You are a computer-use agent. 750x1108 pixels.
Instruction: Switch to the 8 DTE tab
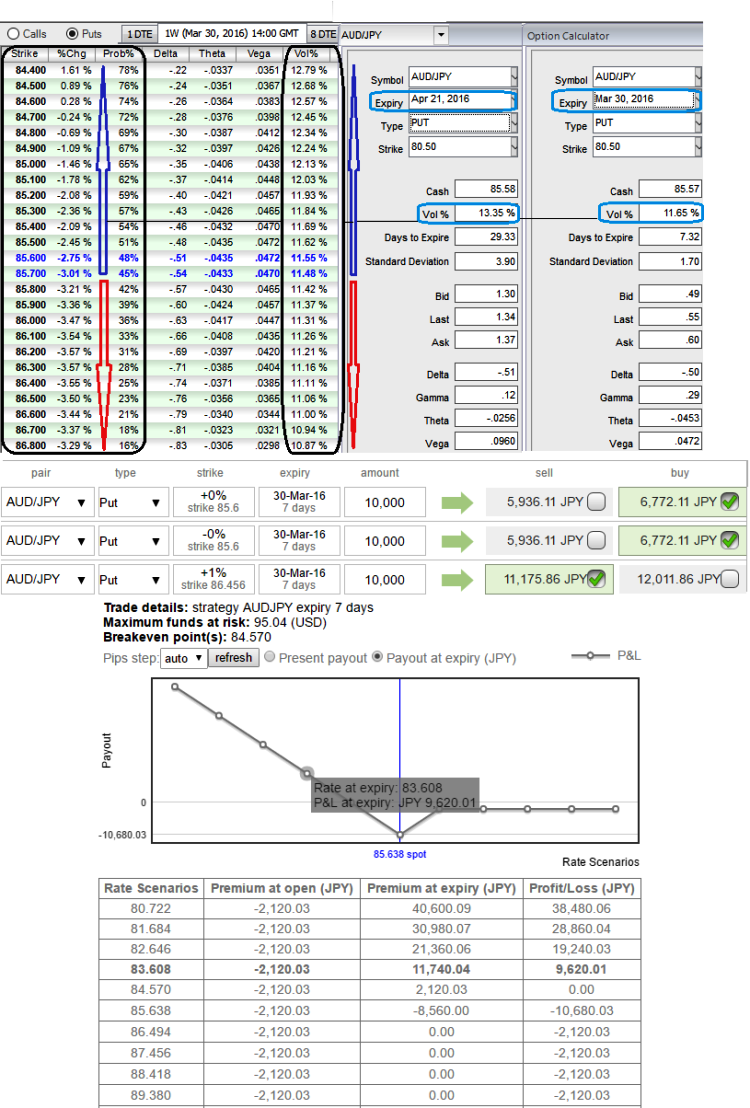click(x=323, y=34)
